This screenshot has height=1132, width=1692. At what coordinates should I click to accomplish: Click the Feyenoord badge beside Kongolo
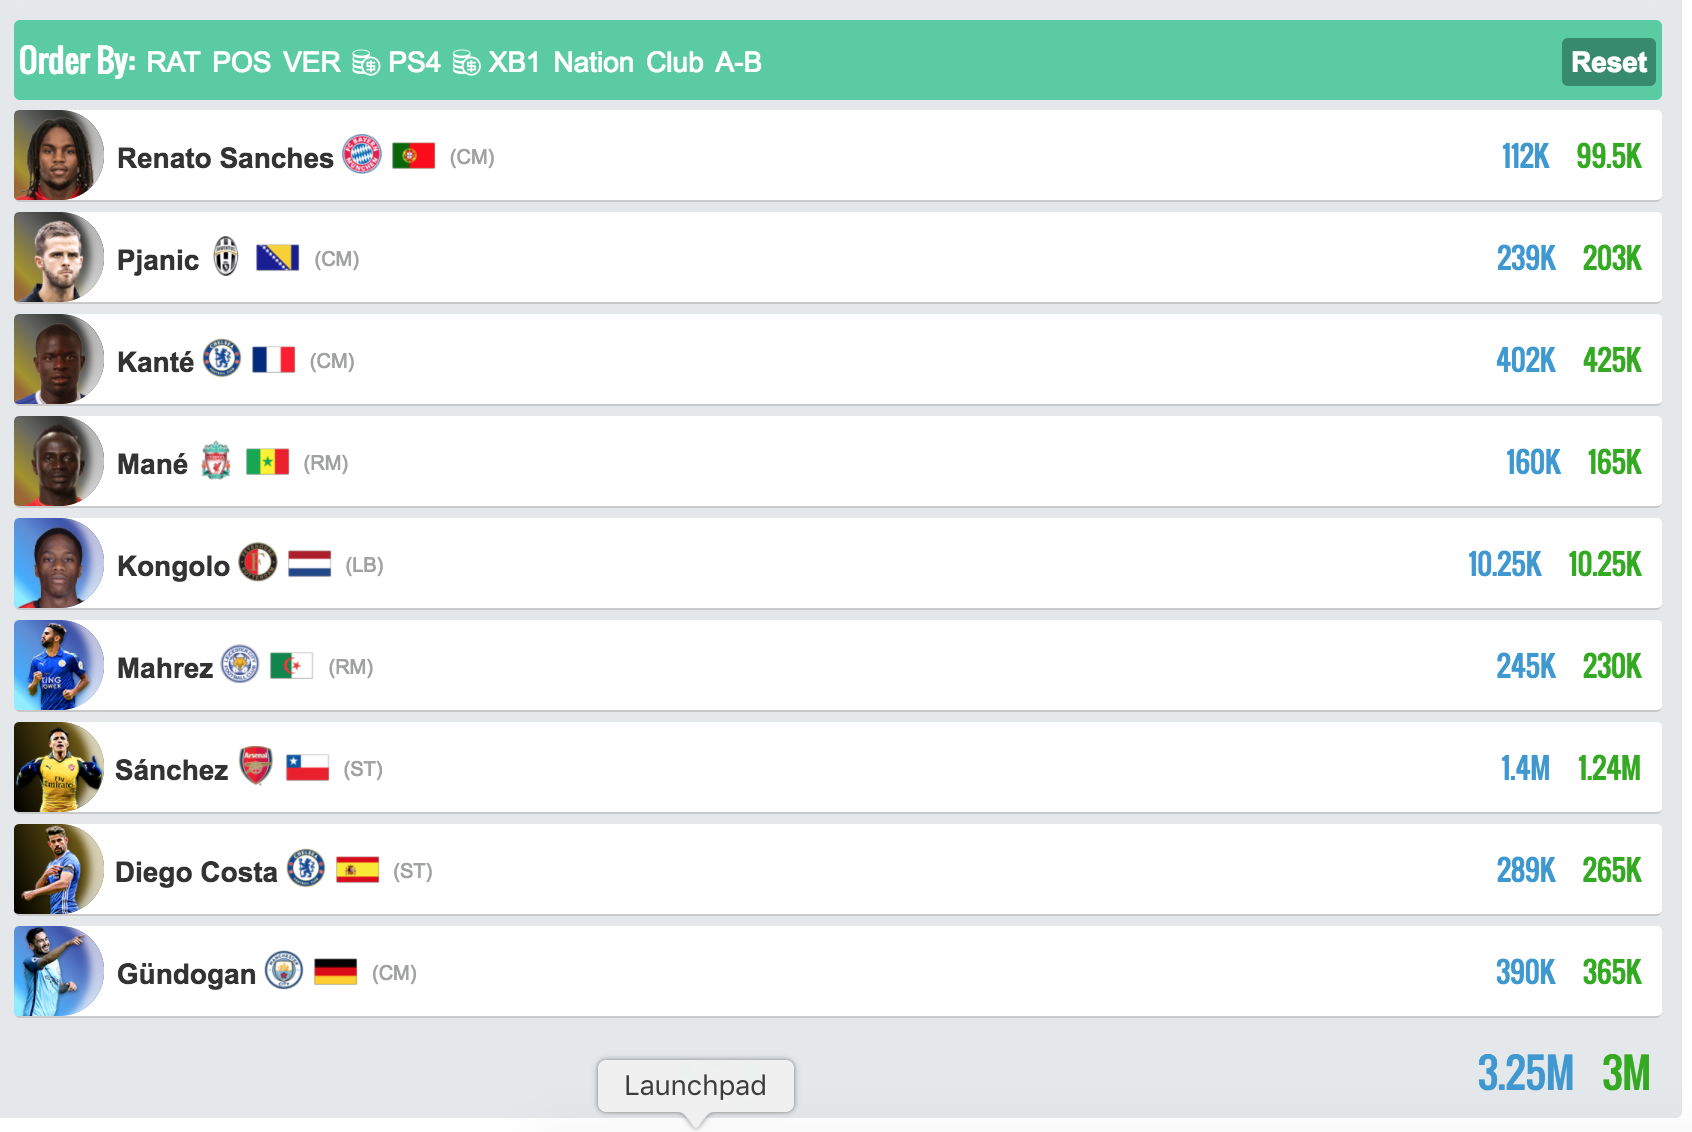click(258, 563)
